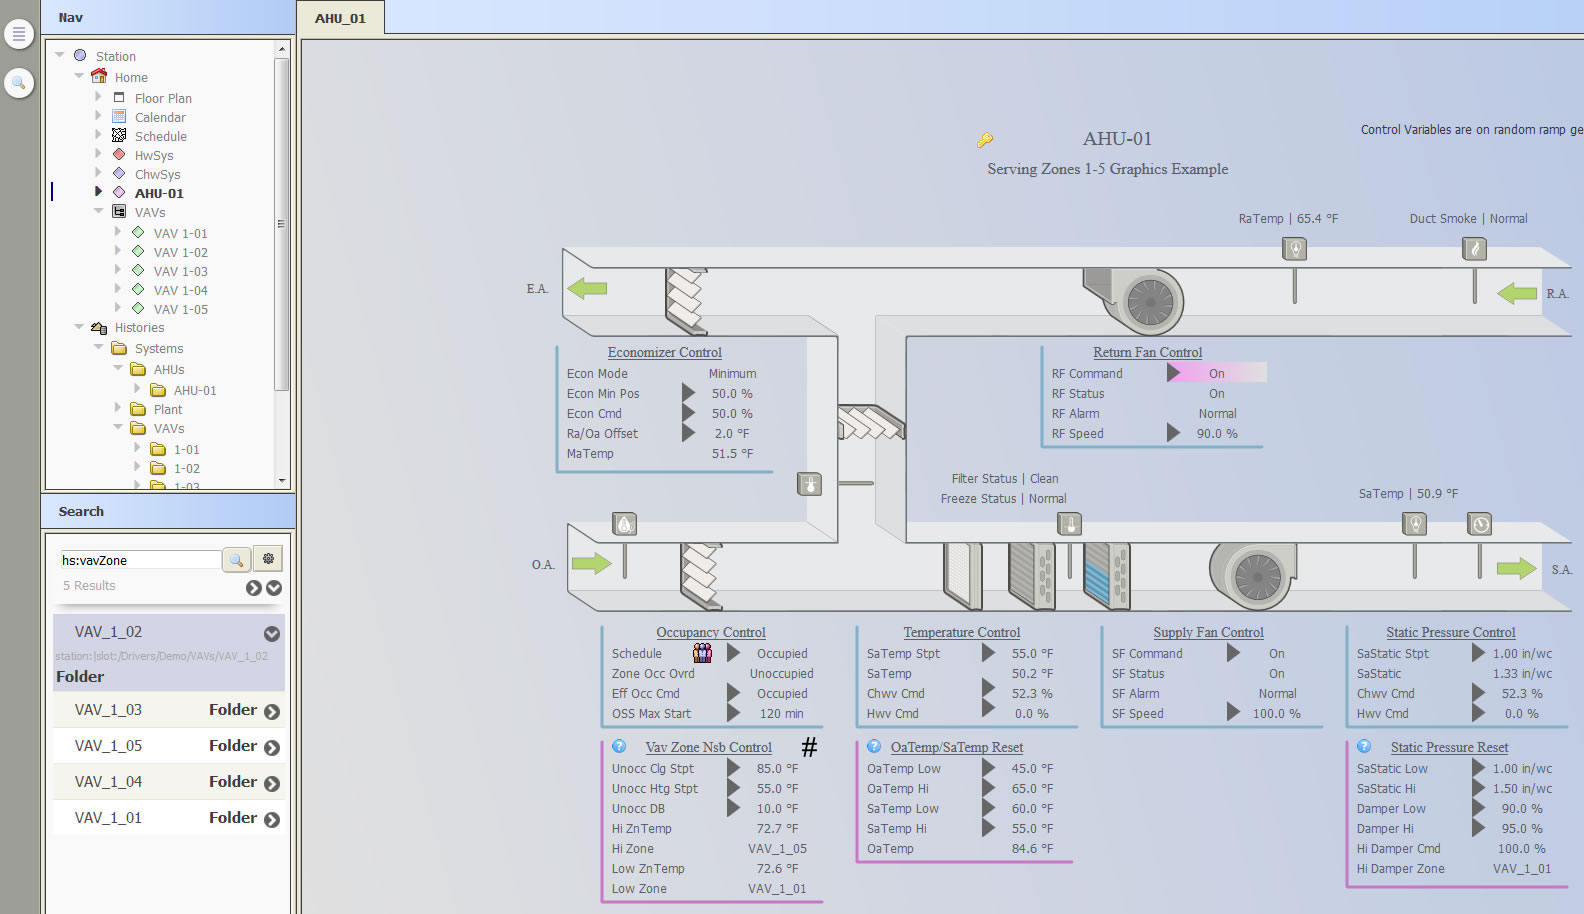
Task: Click the SaTemp Stpt override arrow
Action: coord(988,653)
